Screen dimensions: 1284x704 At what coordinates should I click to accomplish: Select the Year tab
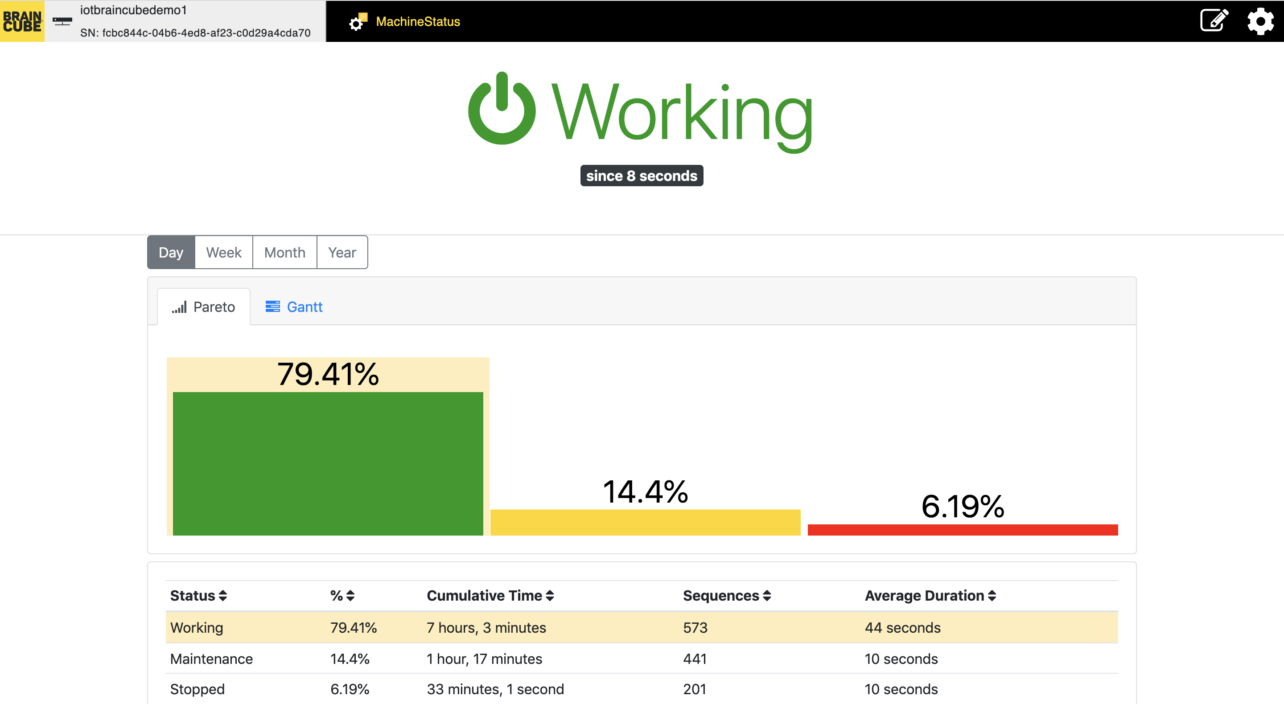tap(342, 252)
